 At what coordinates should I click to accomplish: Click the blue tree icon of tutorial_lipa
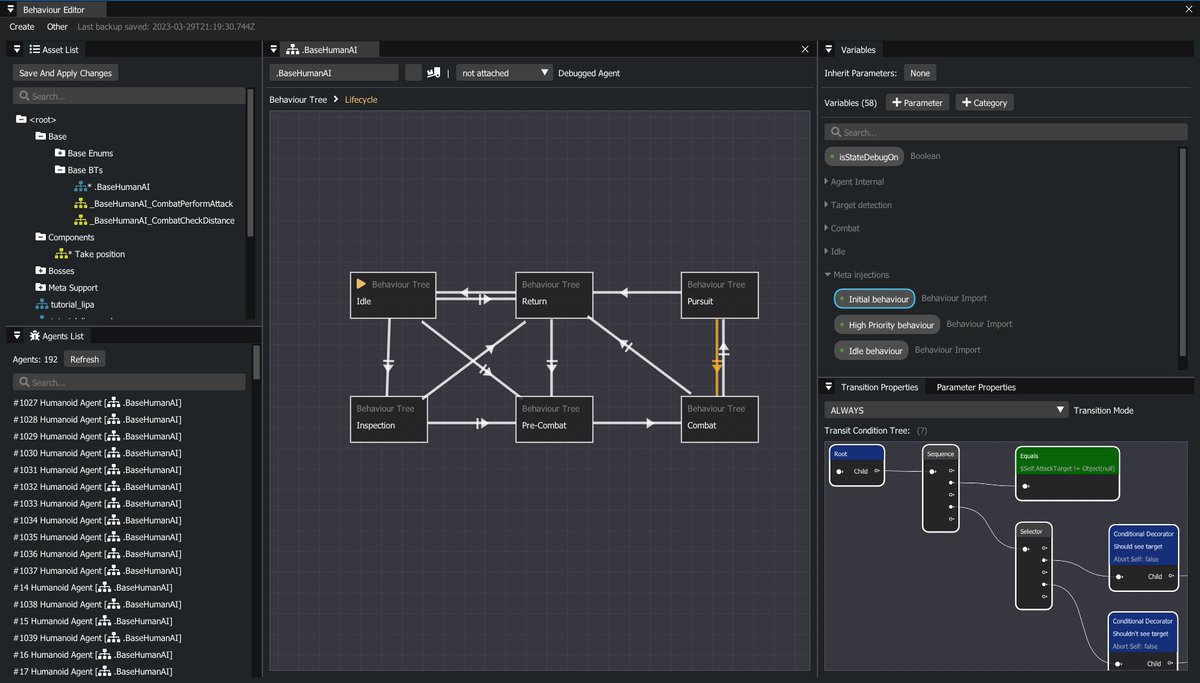tap(41, 304)
